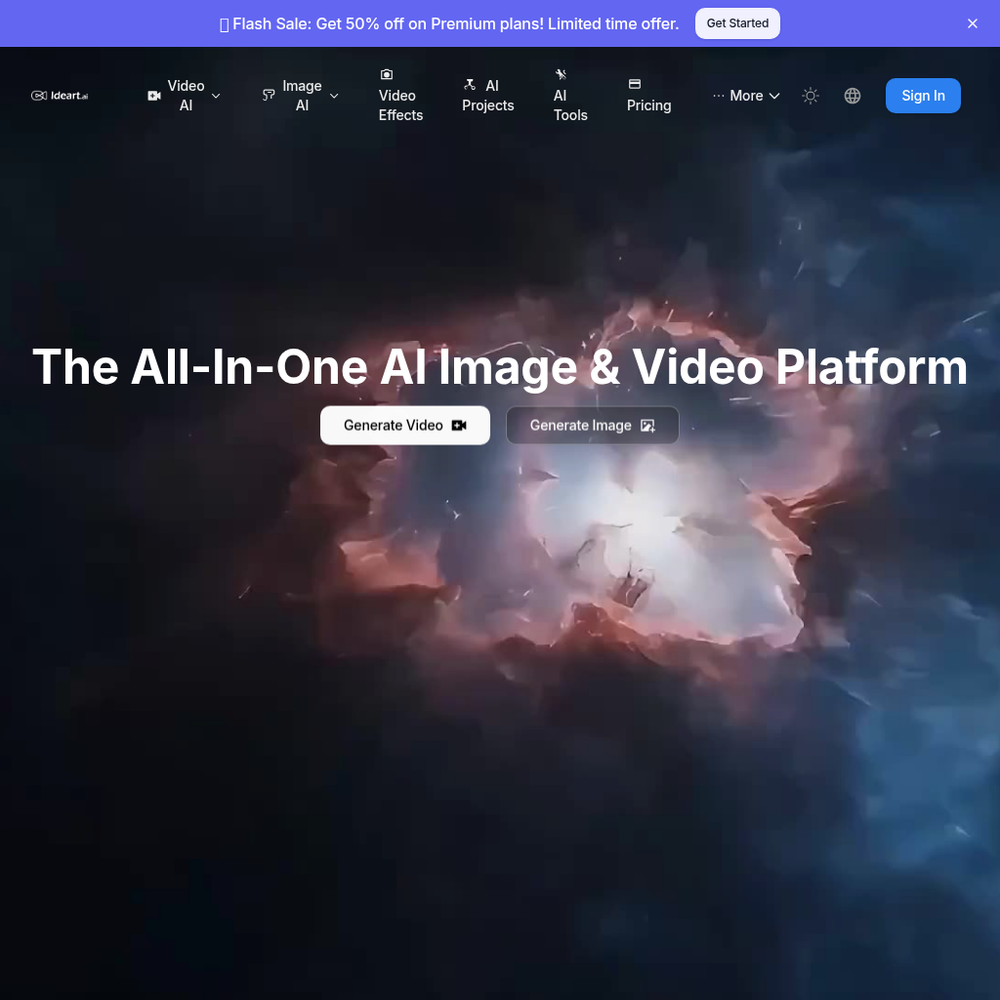
Task: Click the Sign In button
Action: pyautogui.click(x=923, y=96)
